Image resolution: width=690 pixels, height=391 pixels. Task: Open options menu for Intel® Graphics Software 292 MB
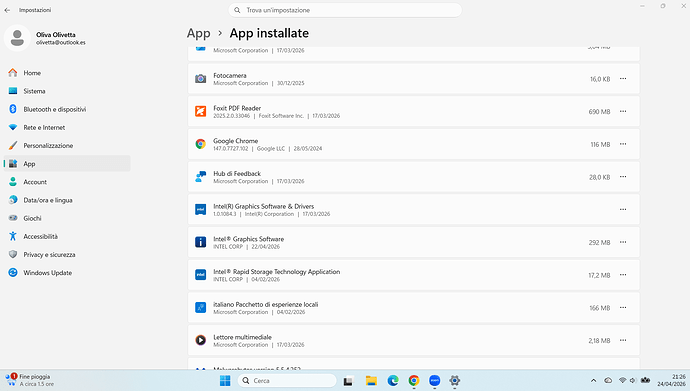pos(623,242)
